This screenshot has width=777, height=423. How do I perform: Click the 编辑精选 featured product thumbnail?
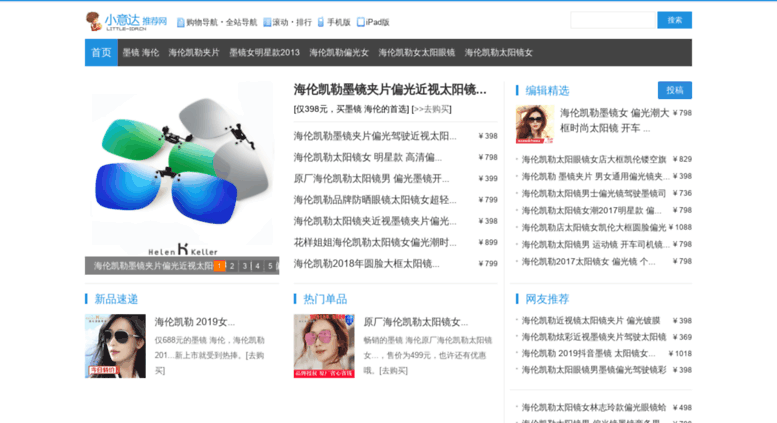click(x=535, y=124)
